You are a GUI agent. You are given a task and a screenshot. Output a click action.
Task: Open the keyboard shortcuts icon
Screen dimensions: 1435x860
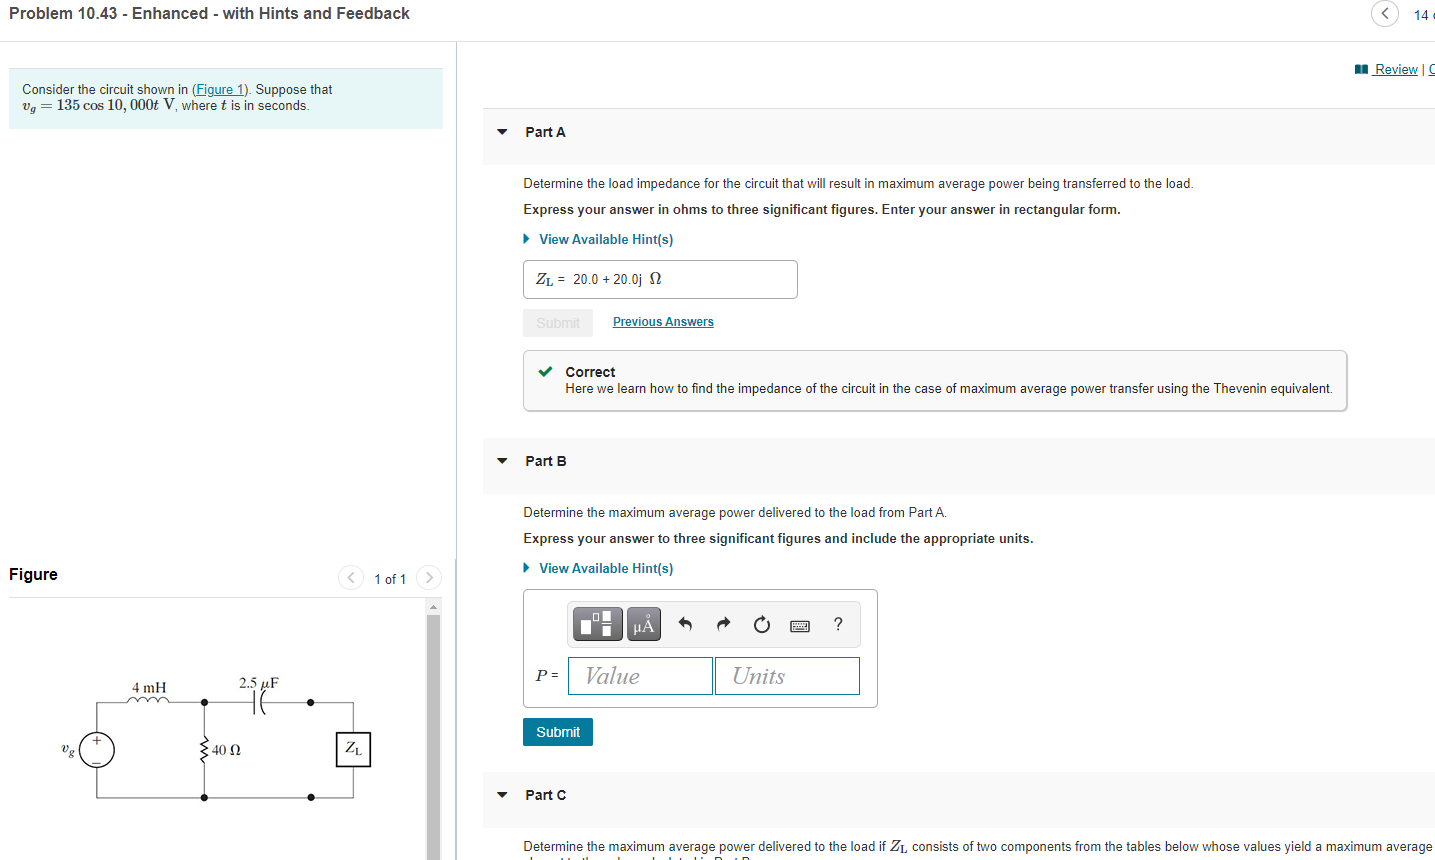pos(799,624)
